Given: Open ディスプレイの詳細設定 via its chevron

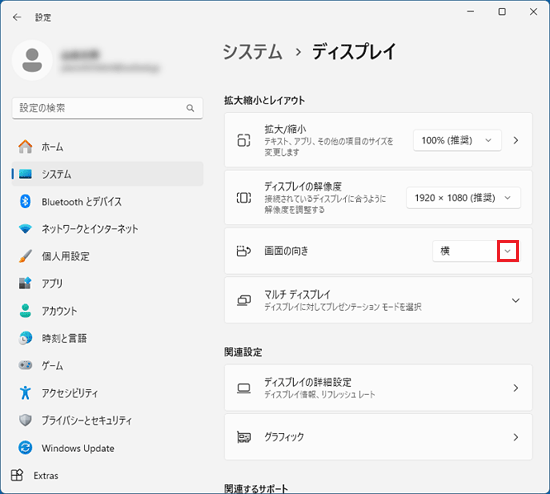Looking at the screenshot, I should [x=516, y=388].
